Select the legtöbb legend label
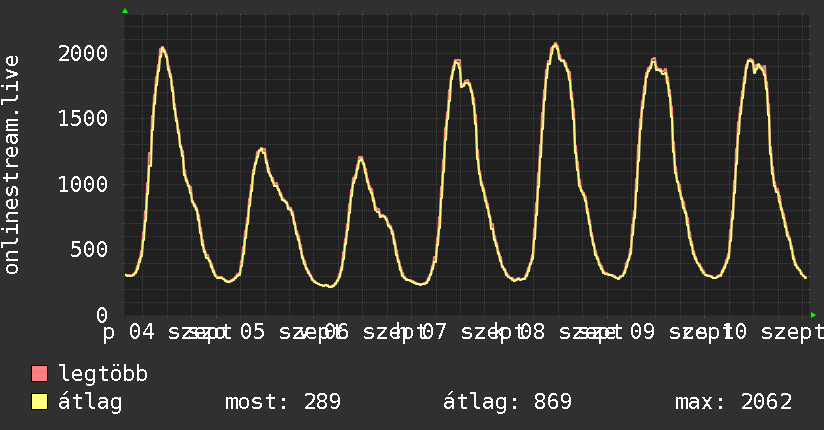The image size is (824, 430). [x=103, y=374]
